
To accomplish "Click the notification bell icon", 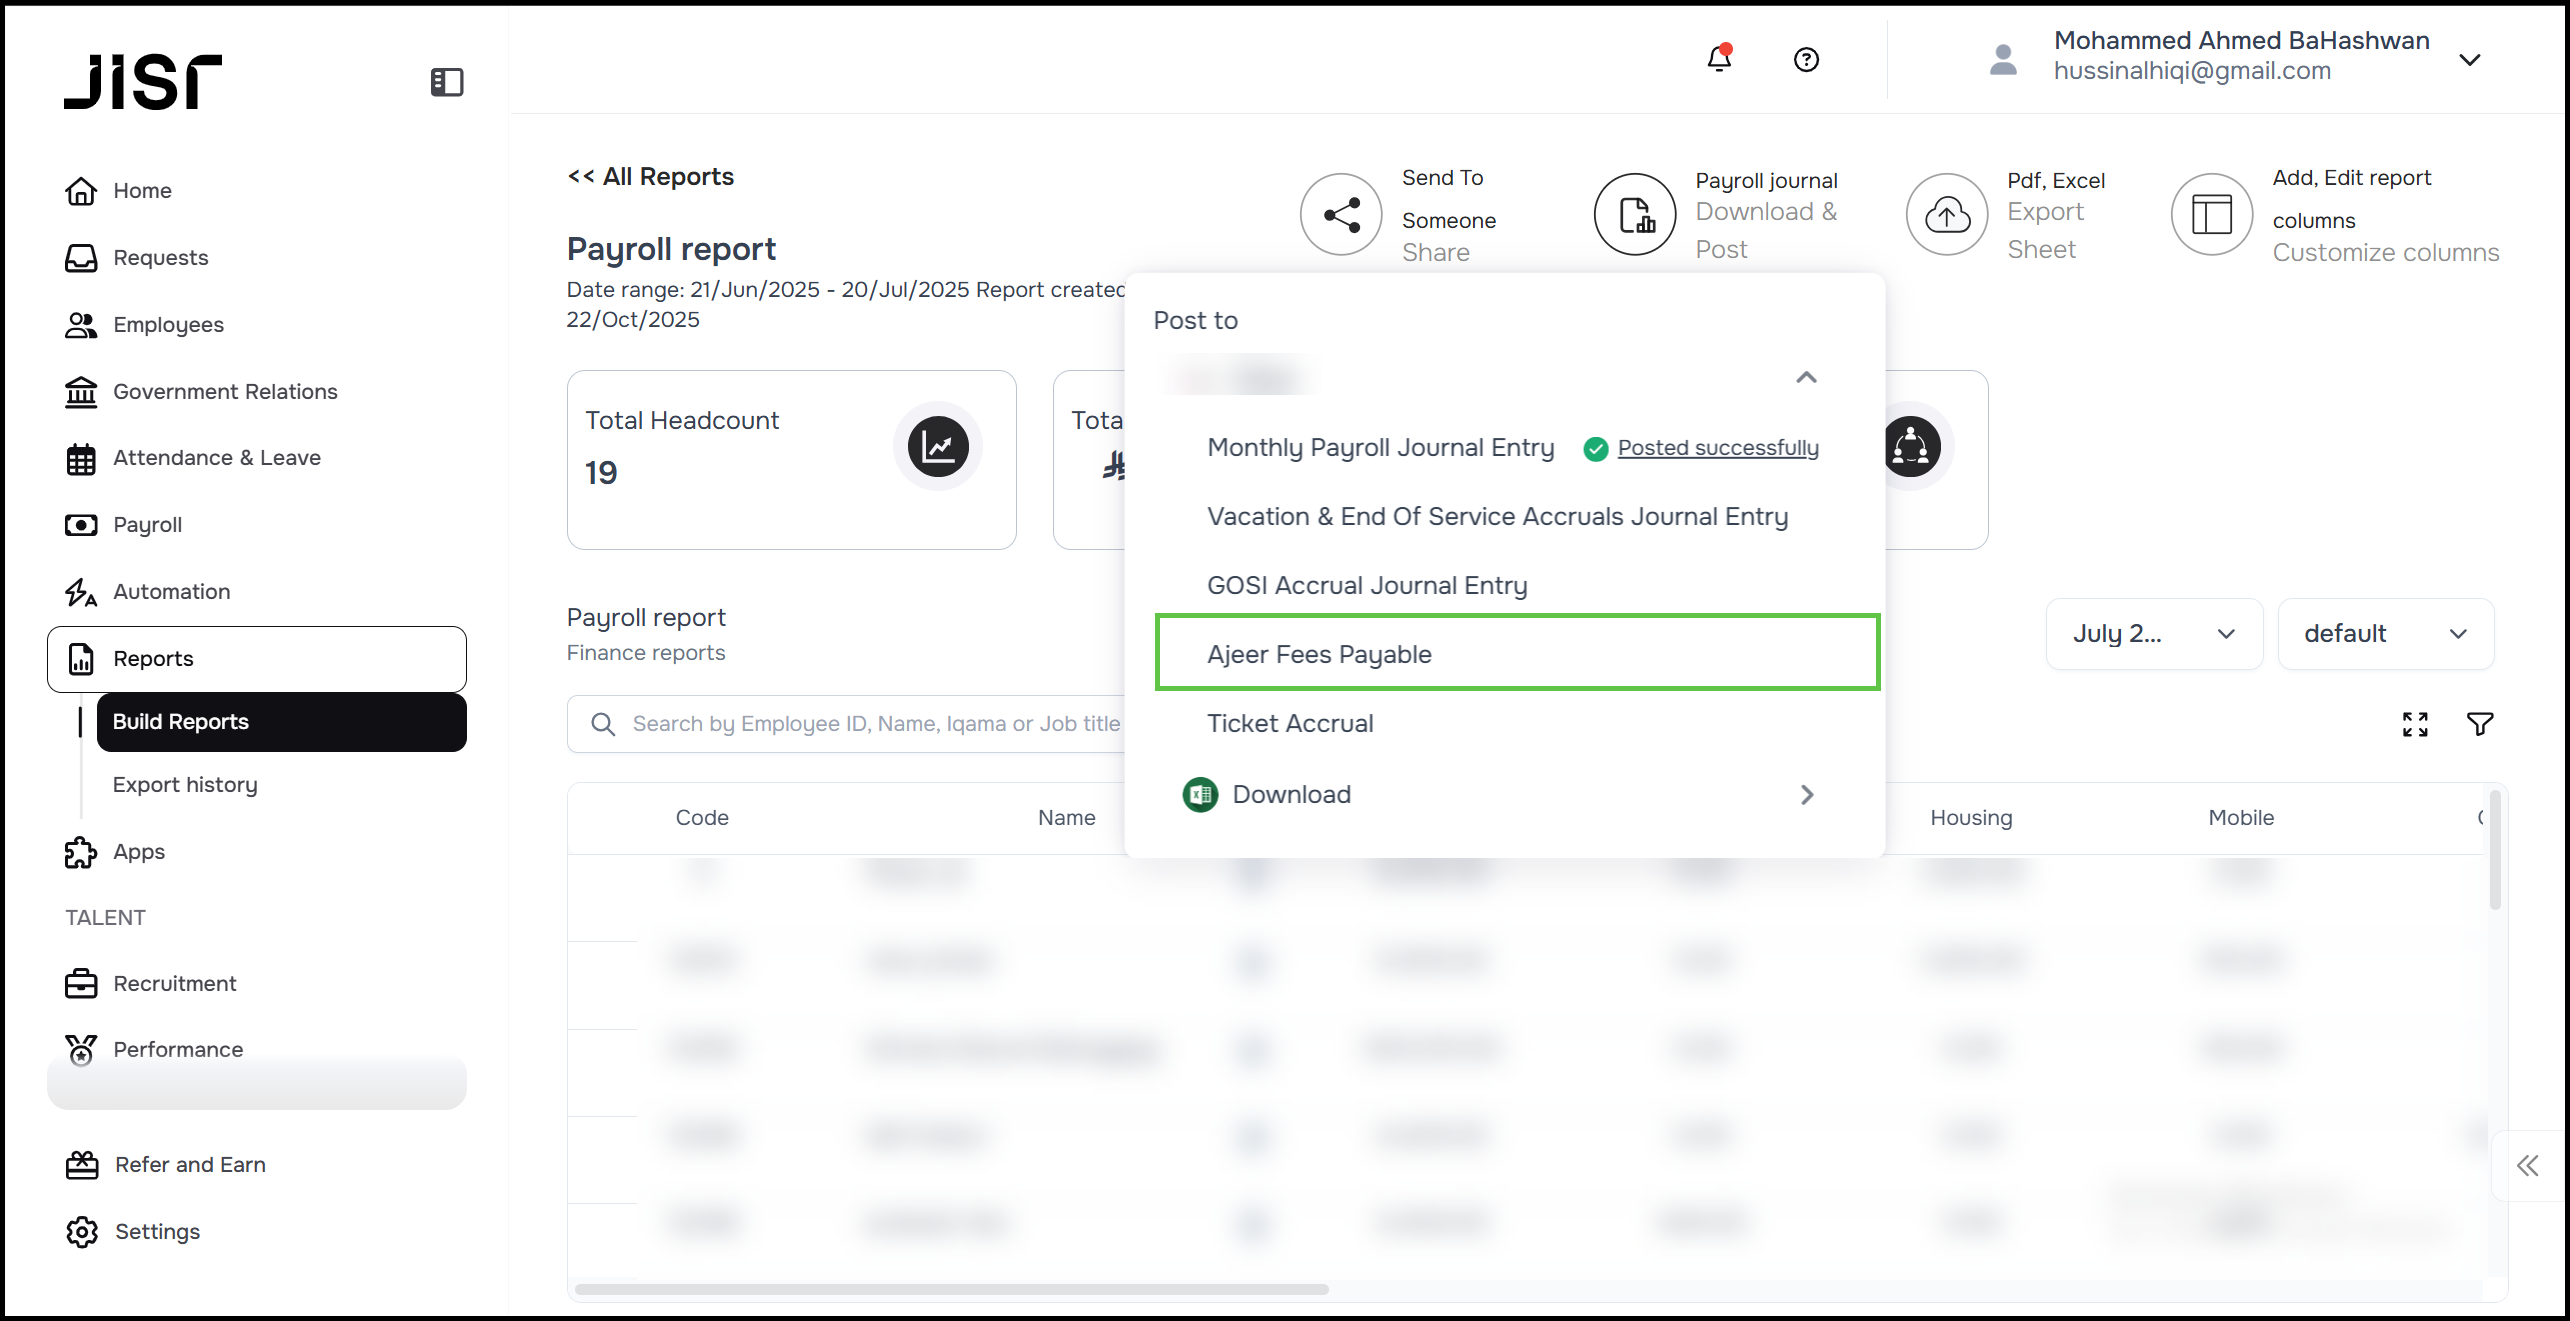I will [x=1719, y=59].
